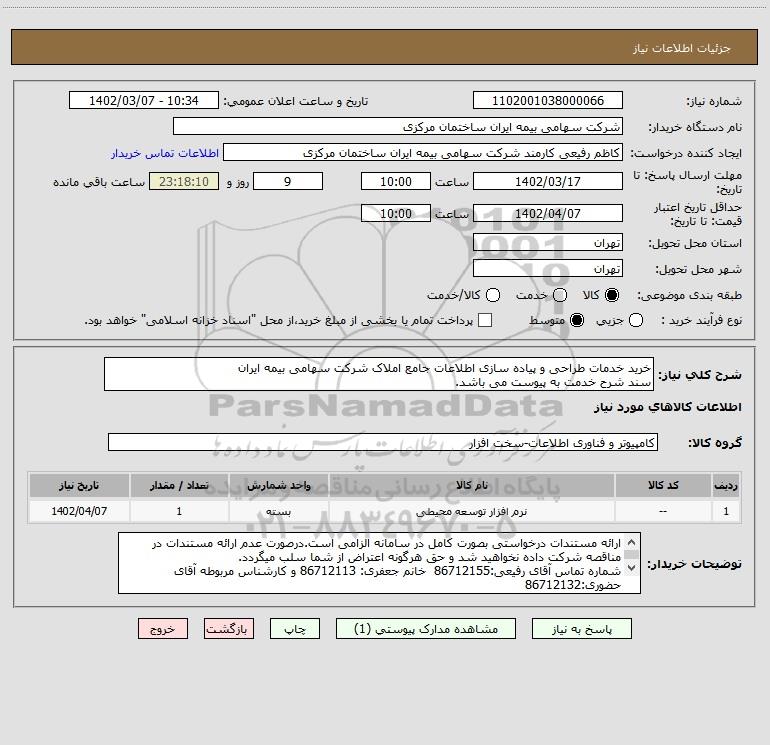Click the remaining time field 23:18:10

point(184,181)
